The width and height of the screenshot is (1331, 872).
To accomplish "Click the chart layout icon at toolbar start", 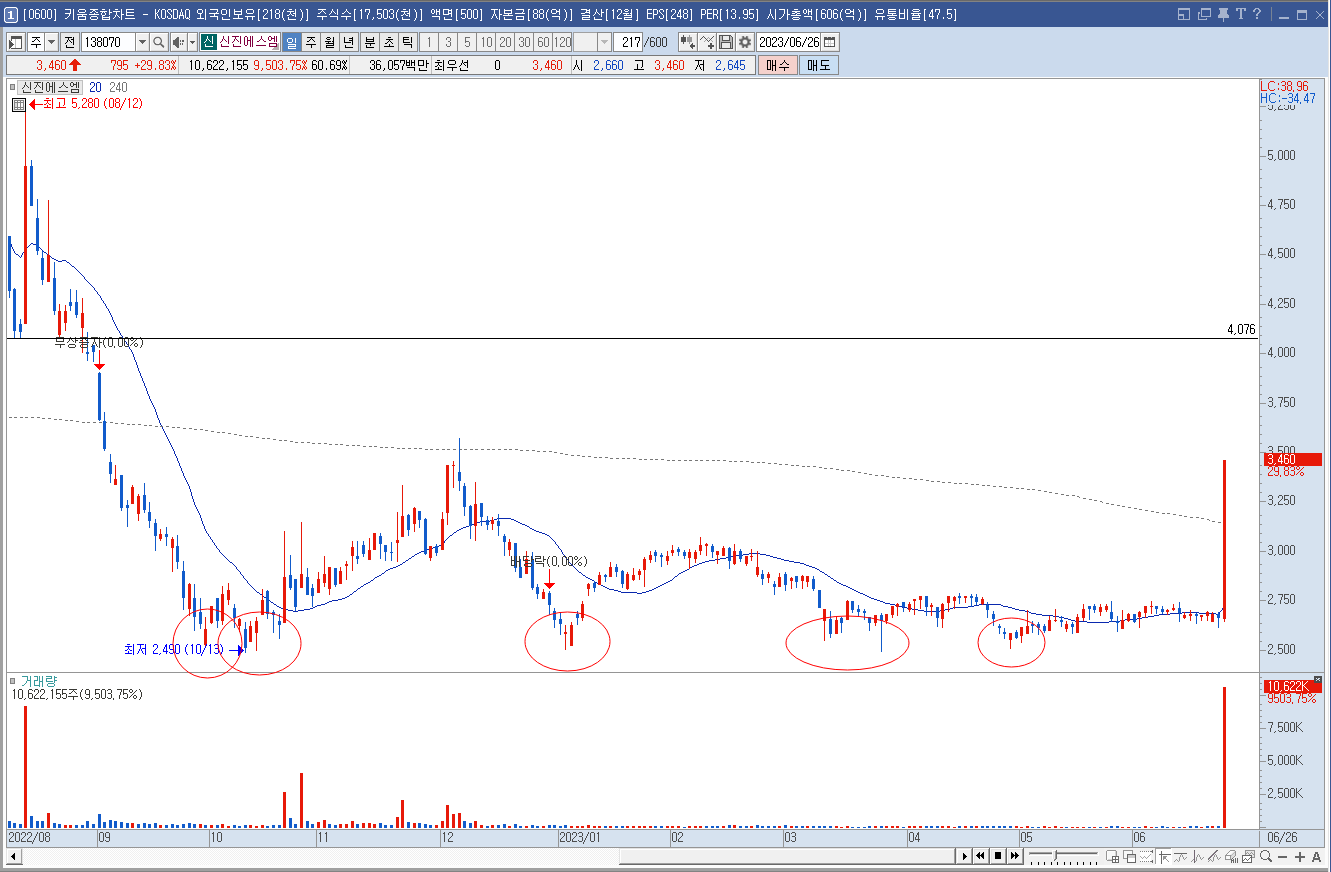I will pyautogui.click(x=16, y=42).
